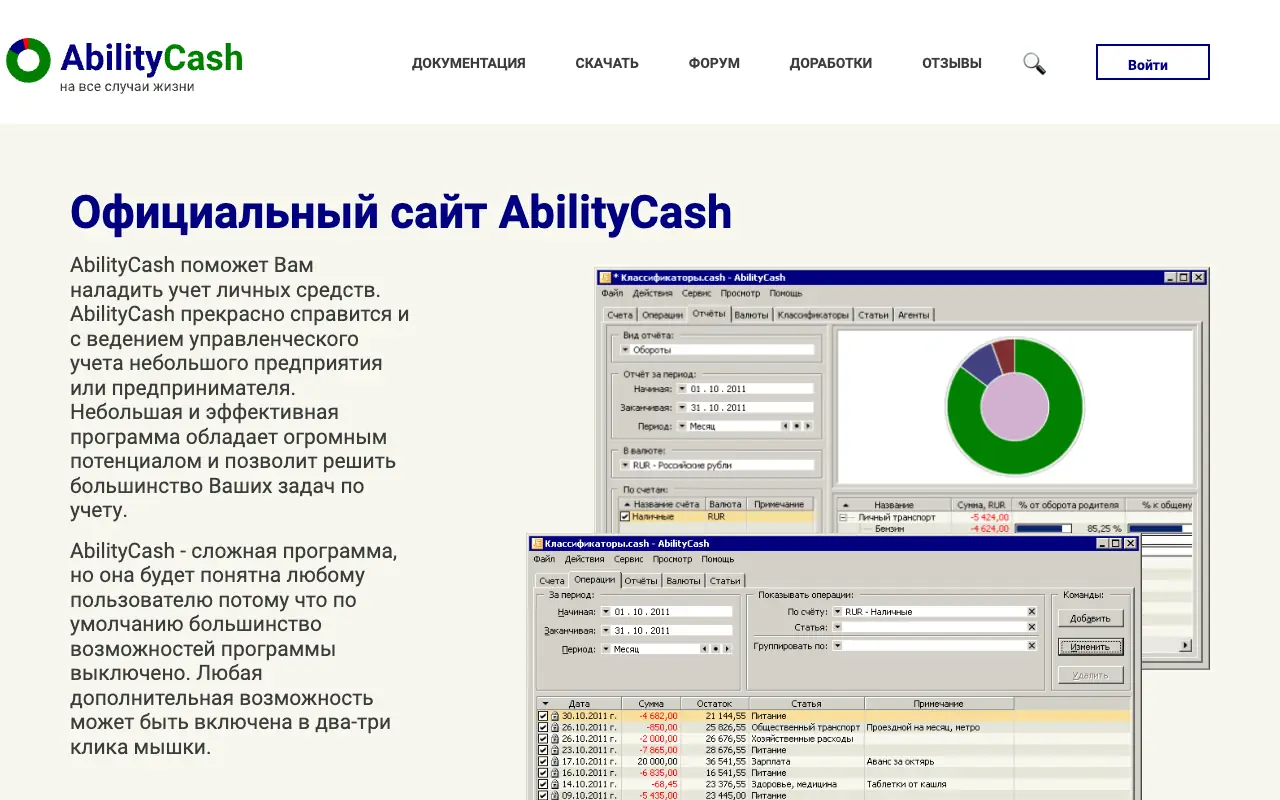The image size is (1280, 800).
Task: Open the В валюте dropdown with RUR rubles
Action: [x=626, y=465]
